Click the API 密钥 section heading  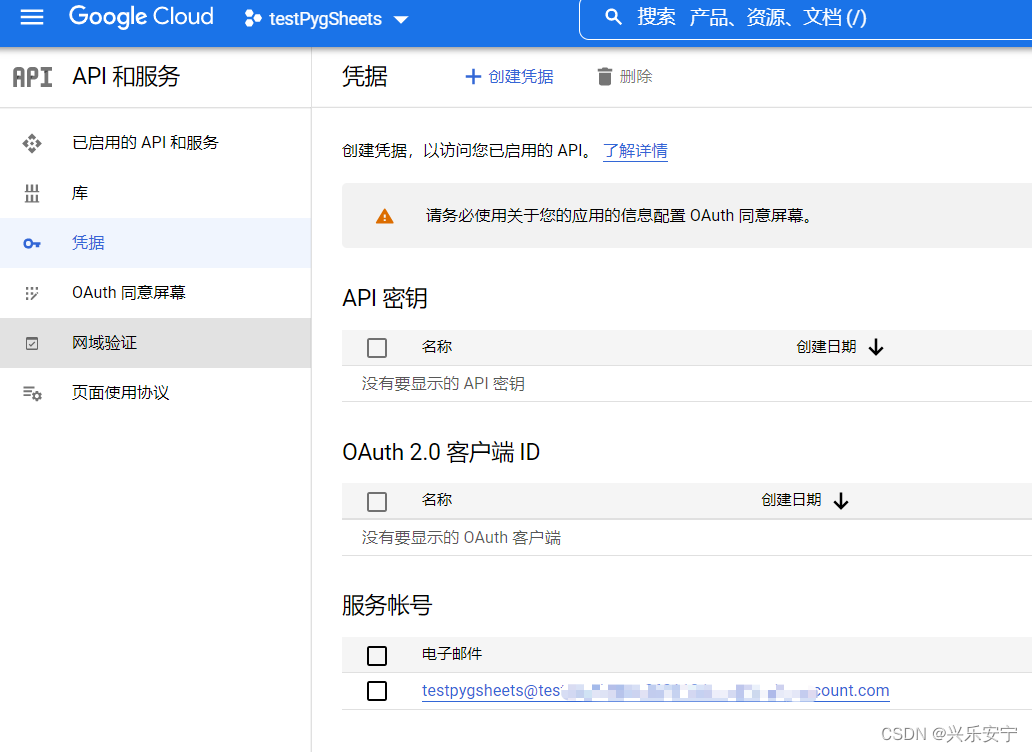click(385, 298)
